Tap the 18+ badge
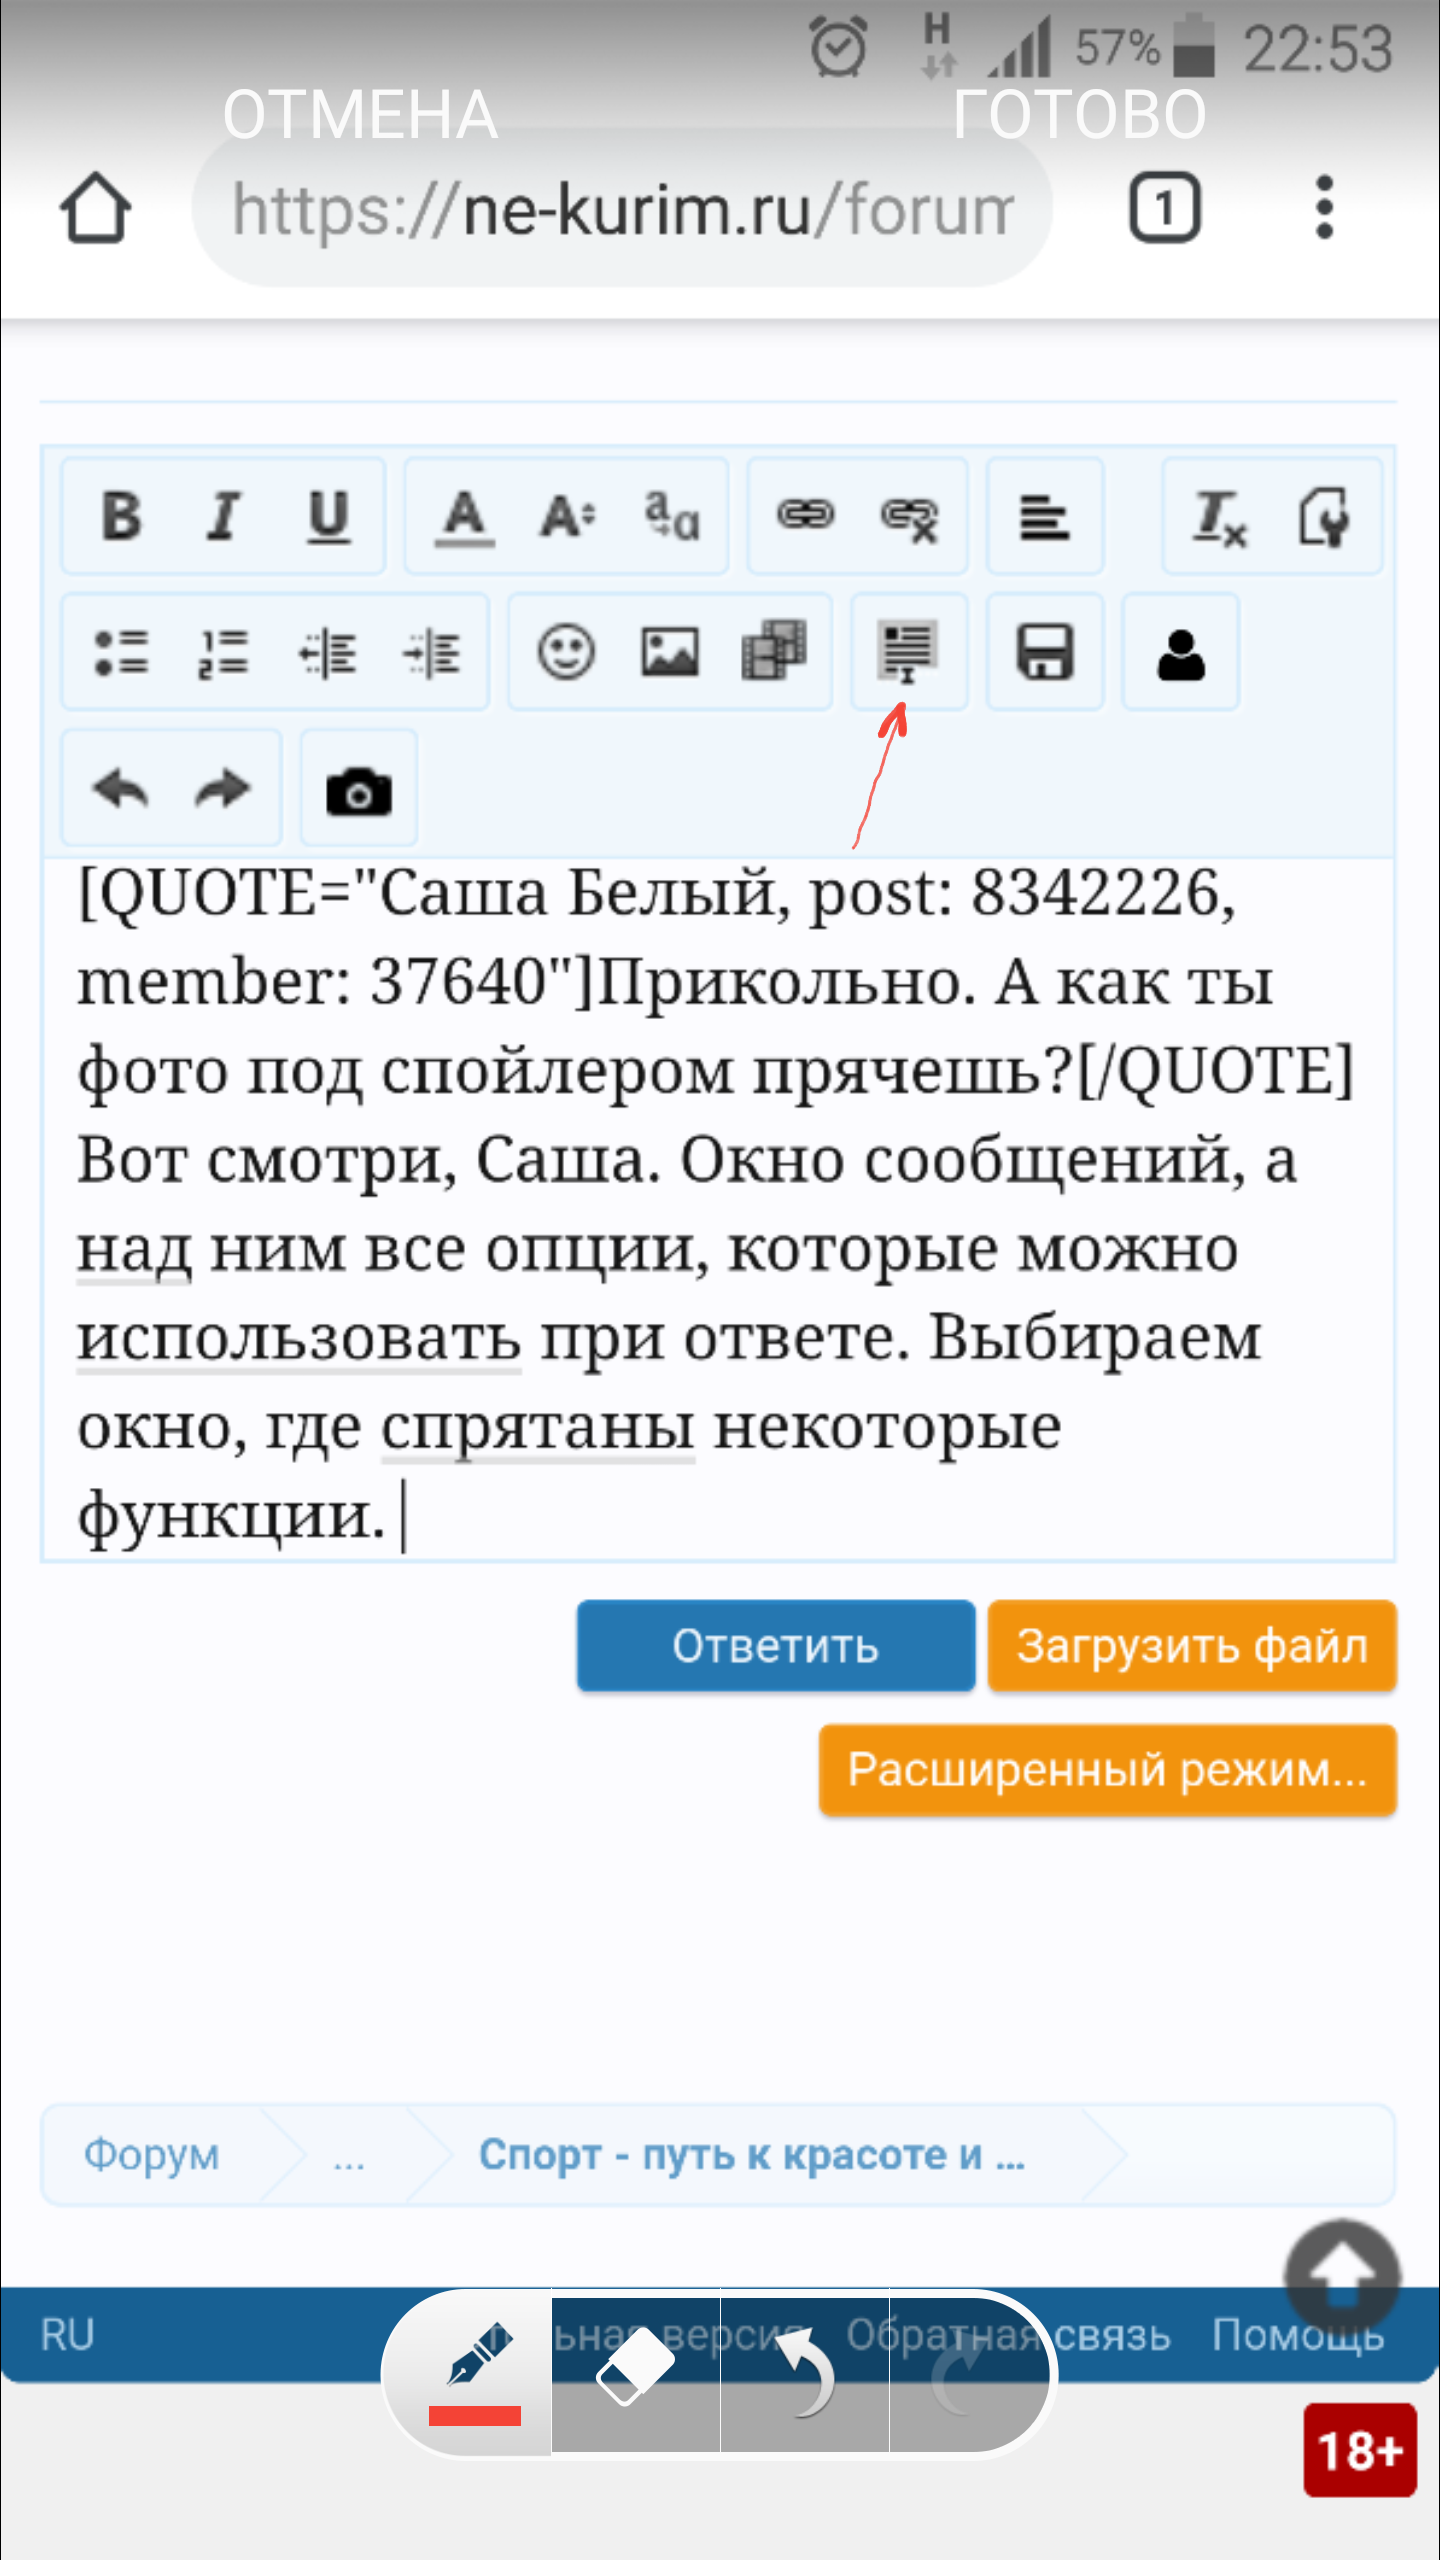 1360,2451
